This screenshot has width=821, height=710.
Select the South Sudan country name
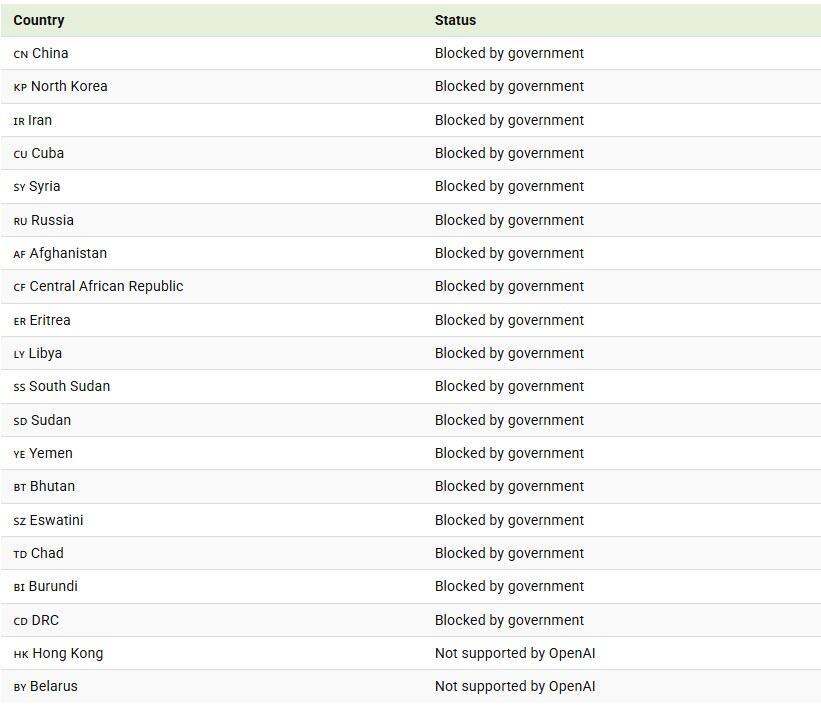(x=69, y=386)
